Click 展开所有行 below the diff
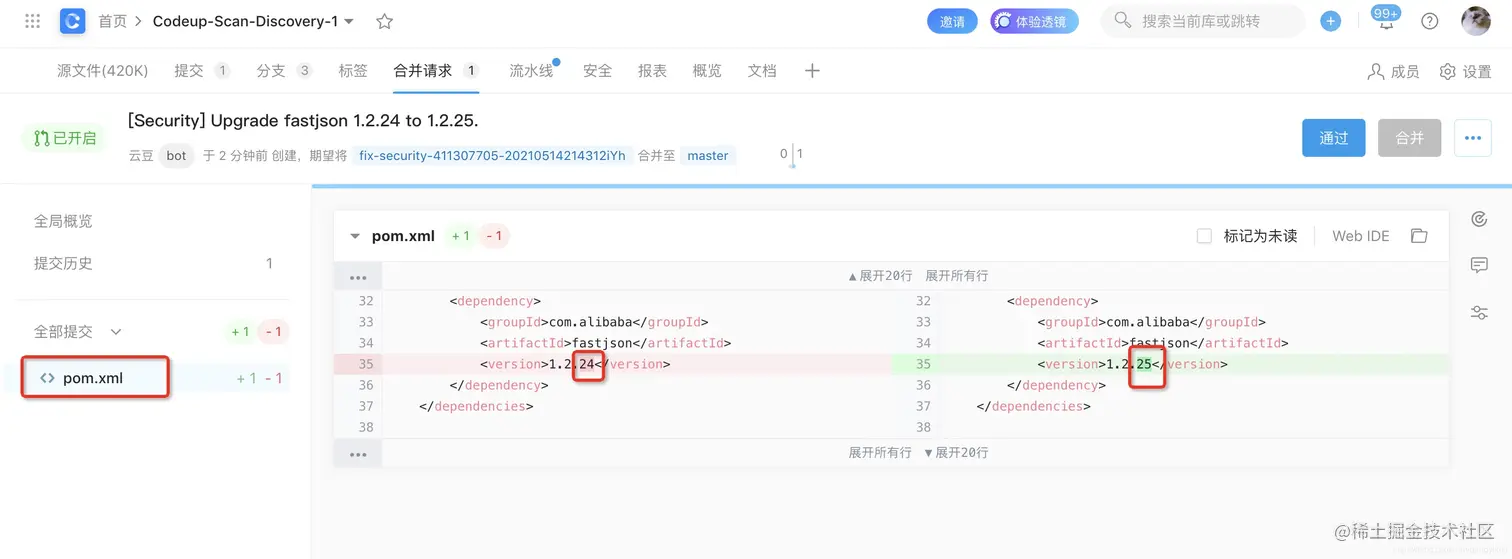This screenshot has height=559, width=1512. [880, 453]
